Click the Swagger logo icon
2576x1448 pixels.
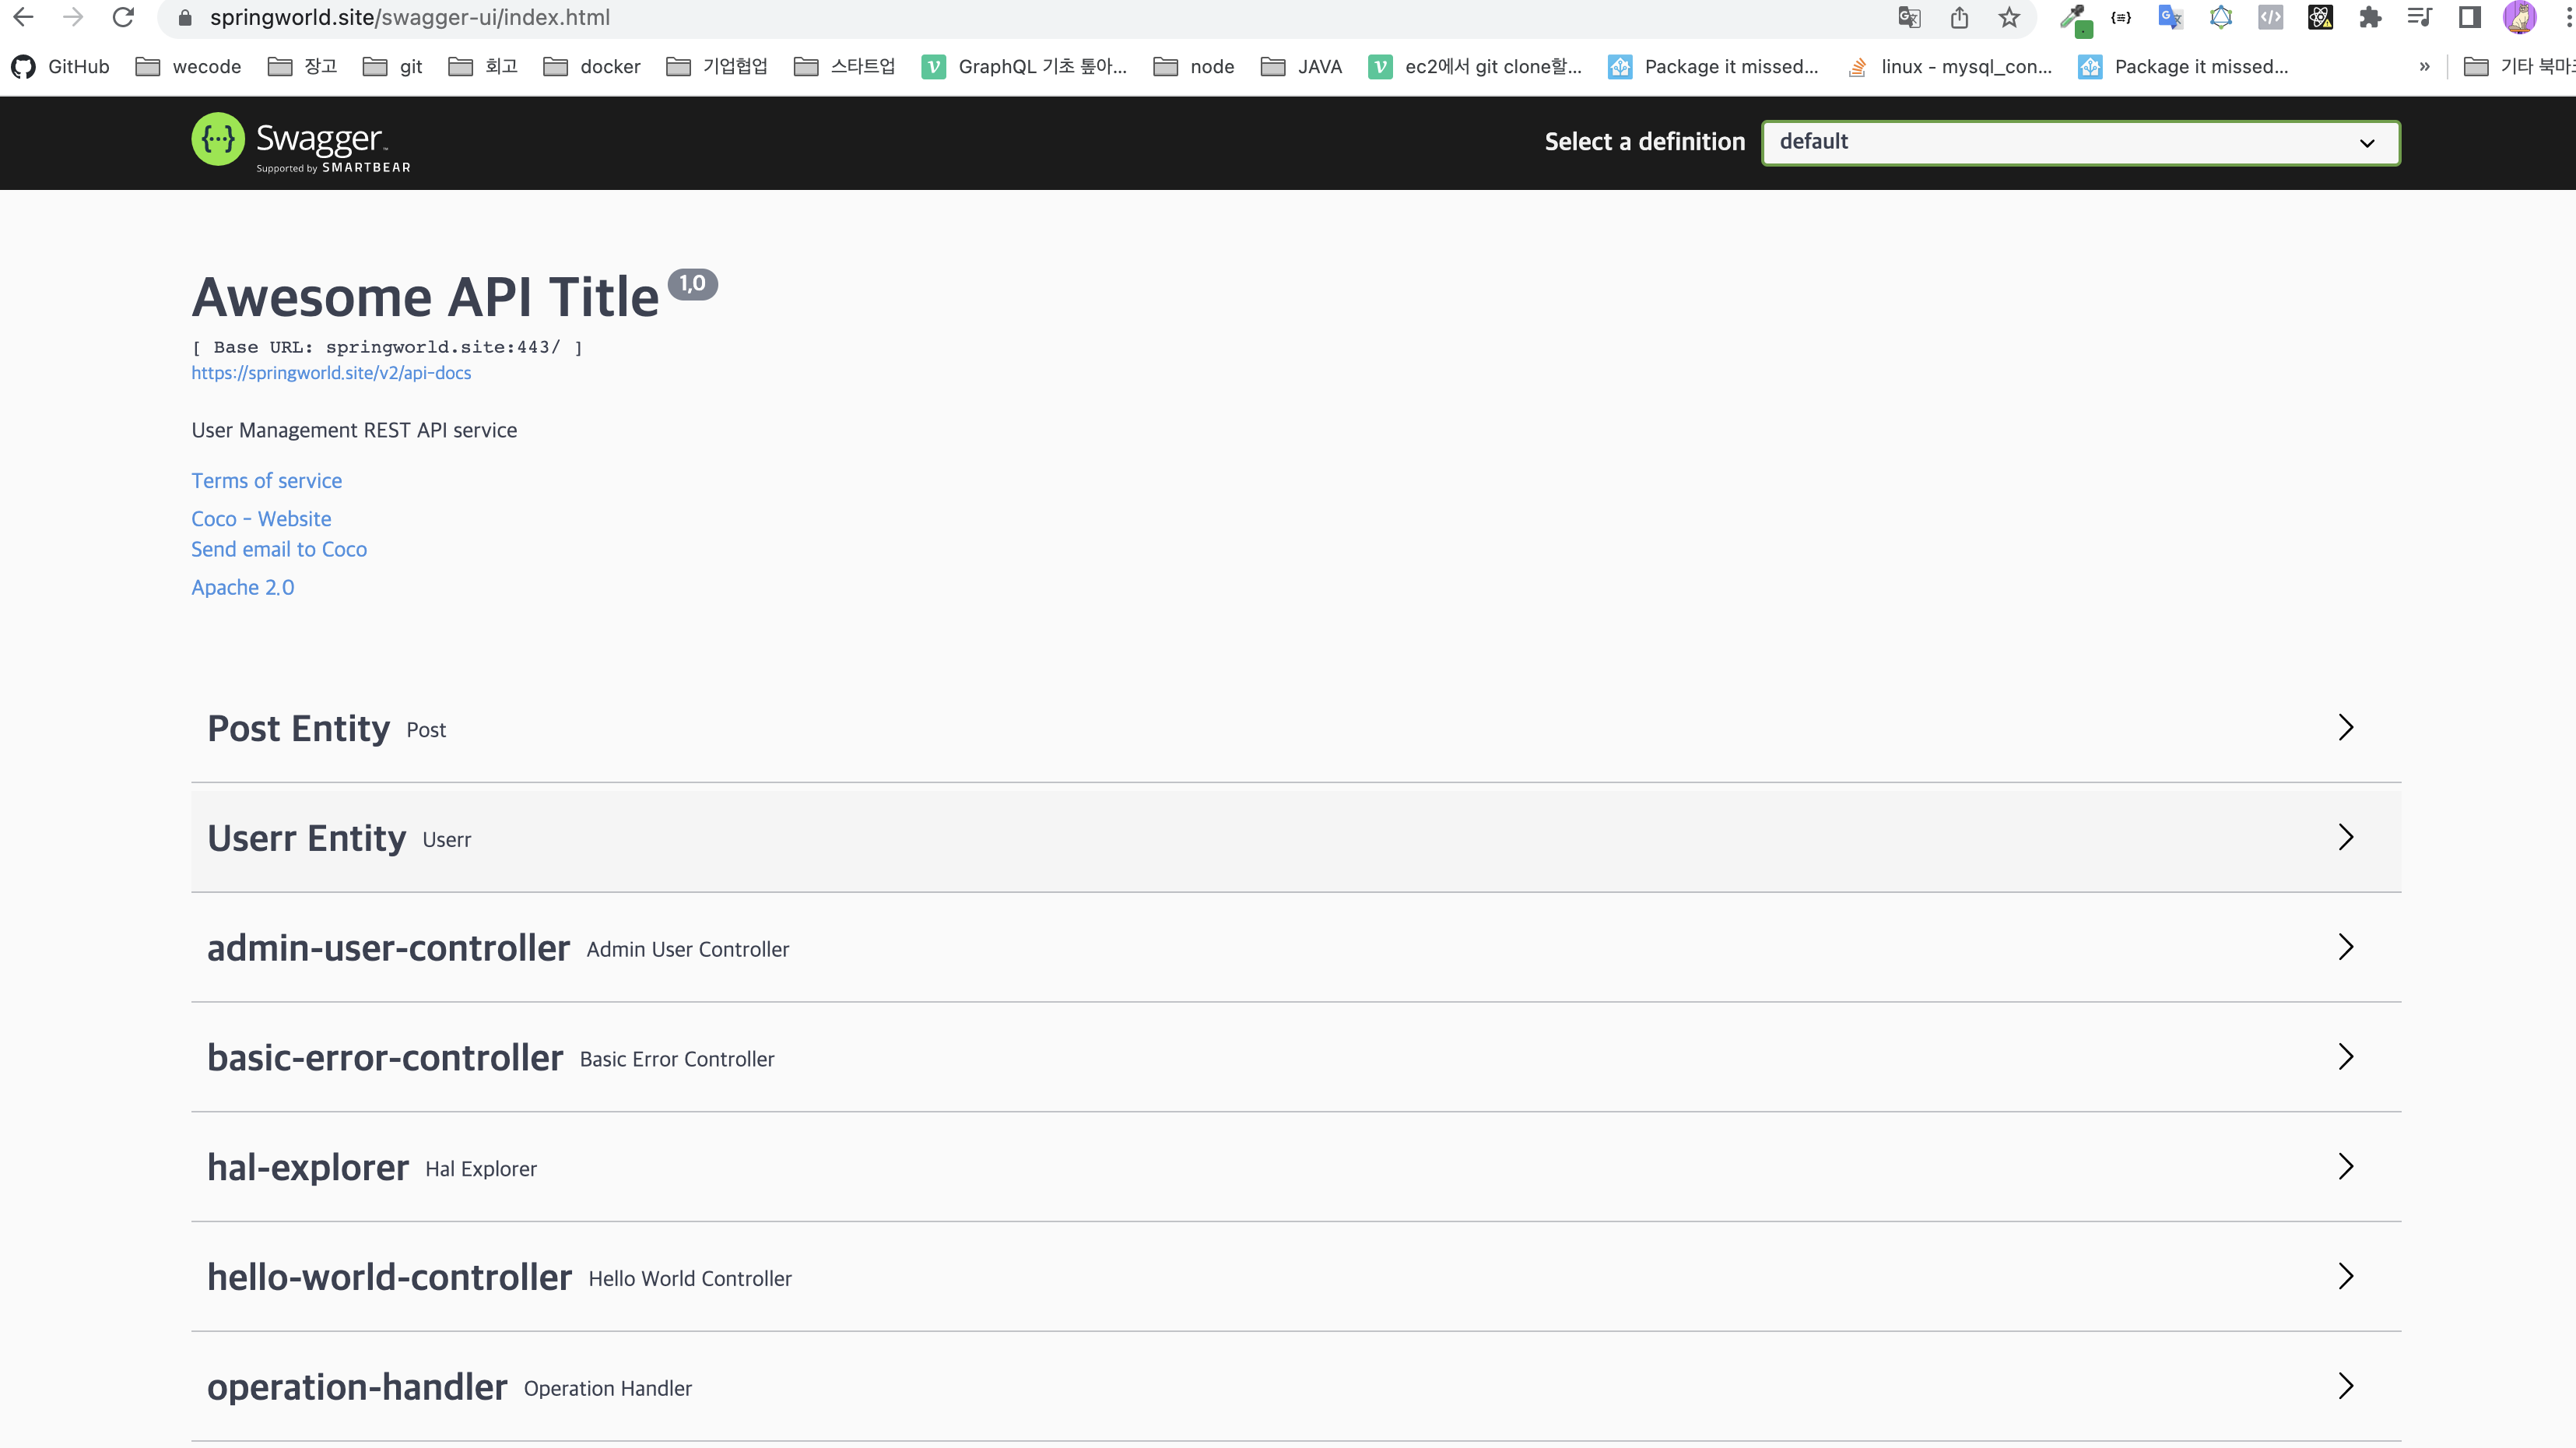217,141
